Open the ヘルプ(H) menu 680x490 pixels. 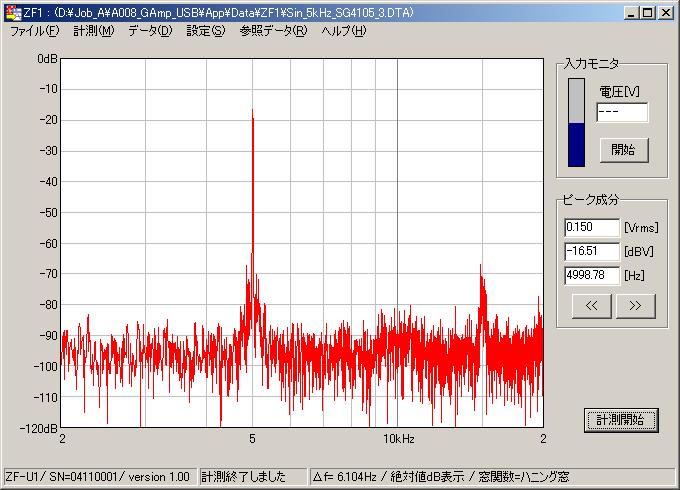tap(344, 31)
